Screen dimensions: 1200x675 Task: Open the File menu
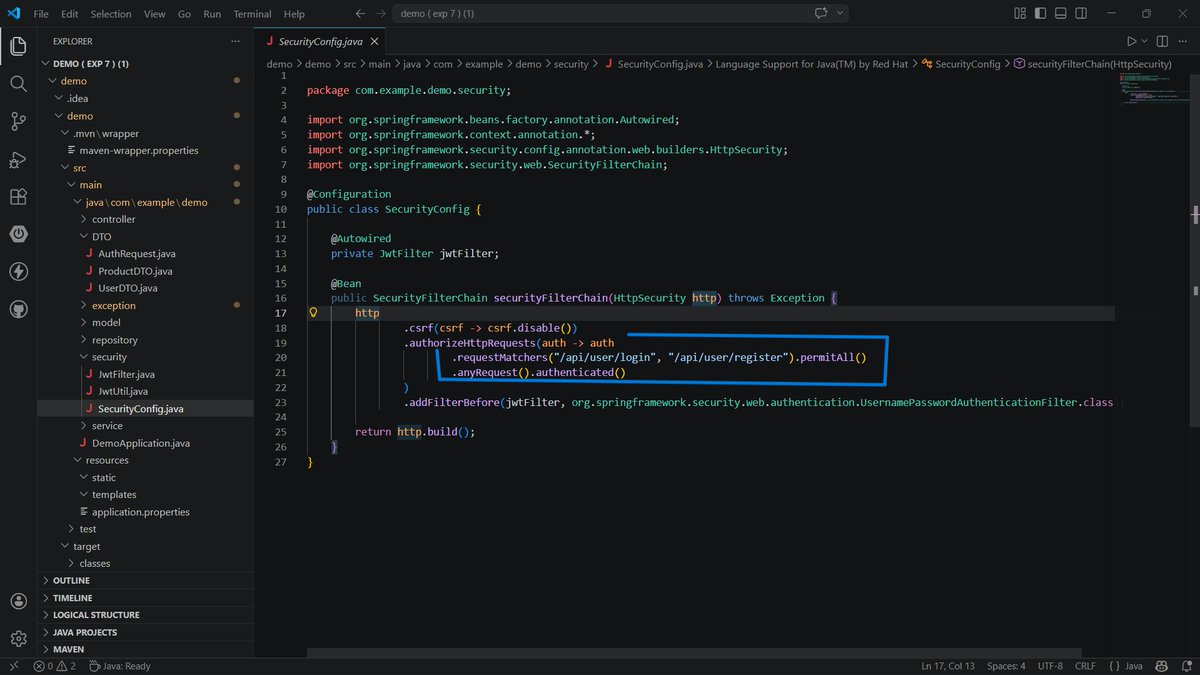[x=41, y=14]
